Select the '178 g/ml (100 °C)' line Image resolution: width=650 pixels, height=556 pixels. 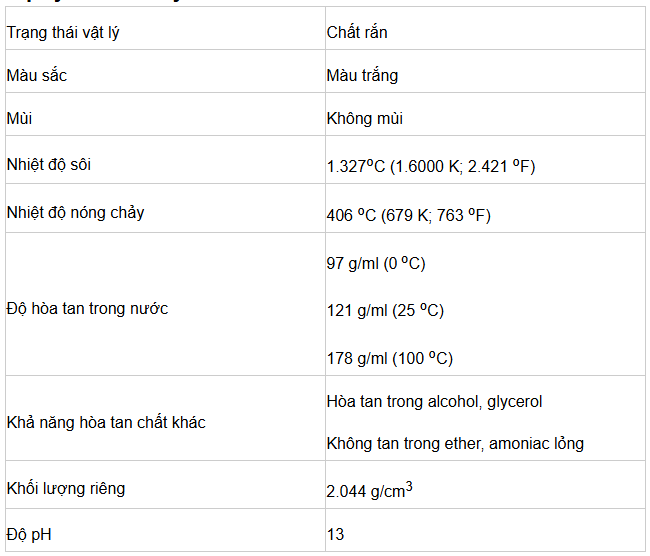tap(390, 358)
